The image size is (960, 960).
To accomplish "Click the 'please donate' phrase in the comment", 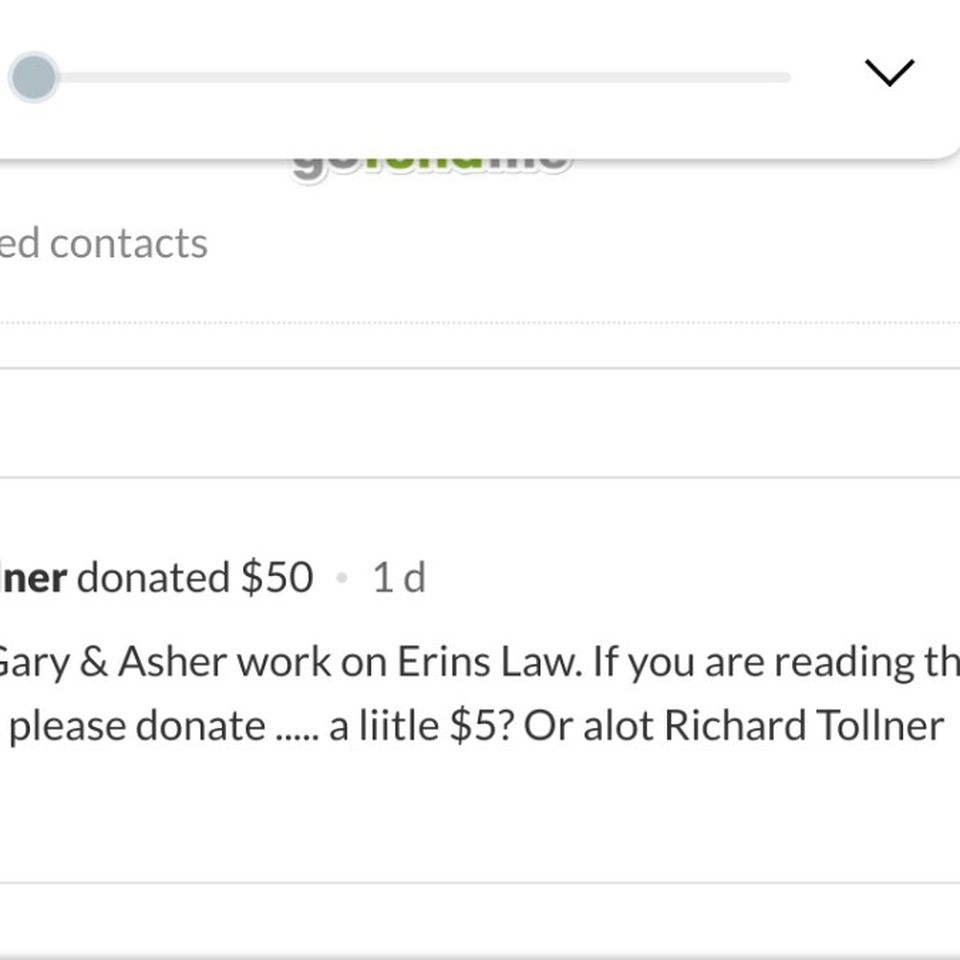I will (x=137, y=727).
